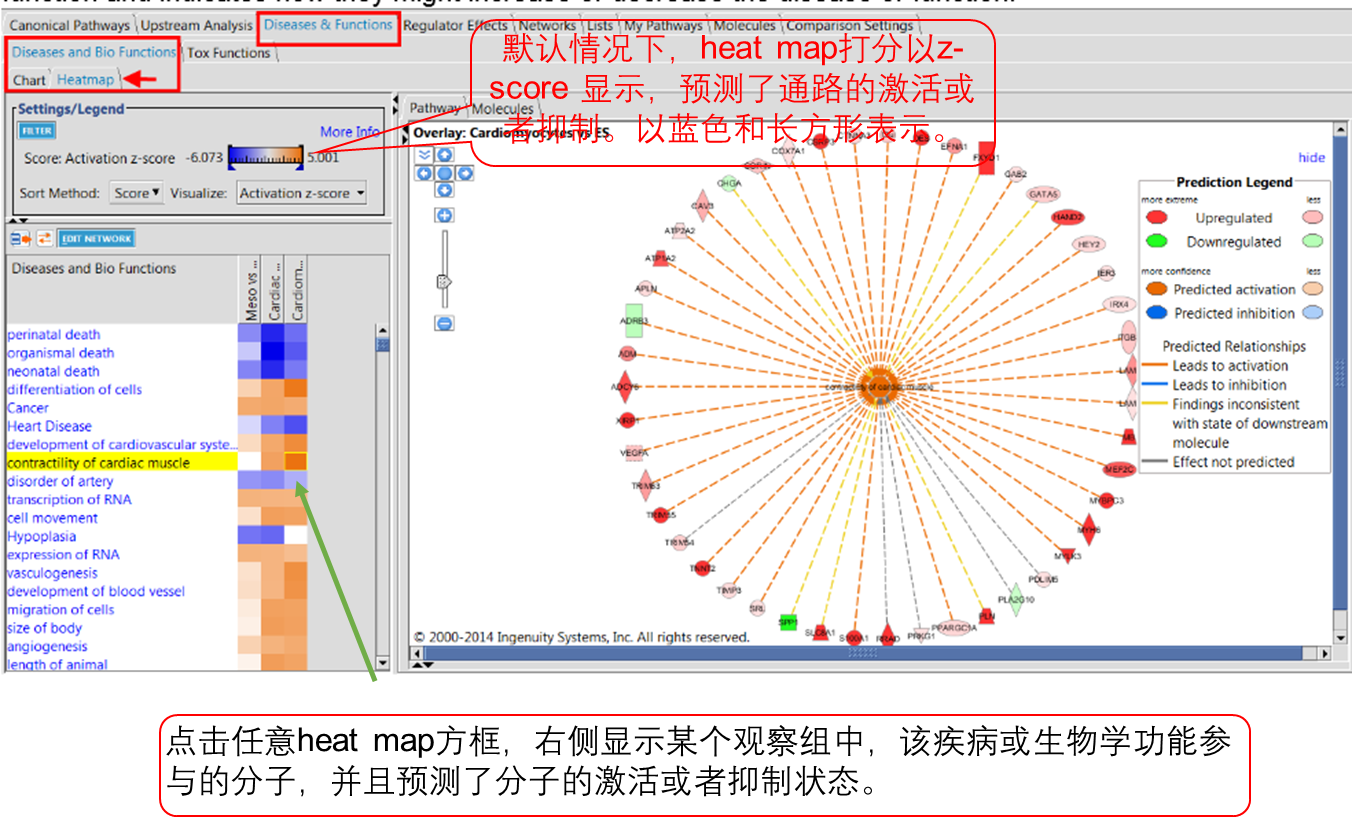Switch to the Tox Functions tab
The width and height of the screenshot is (1352, 820).
point(229,53)
